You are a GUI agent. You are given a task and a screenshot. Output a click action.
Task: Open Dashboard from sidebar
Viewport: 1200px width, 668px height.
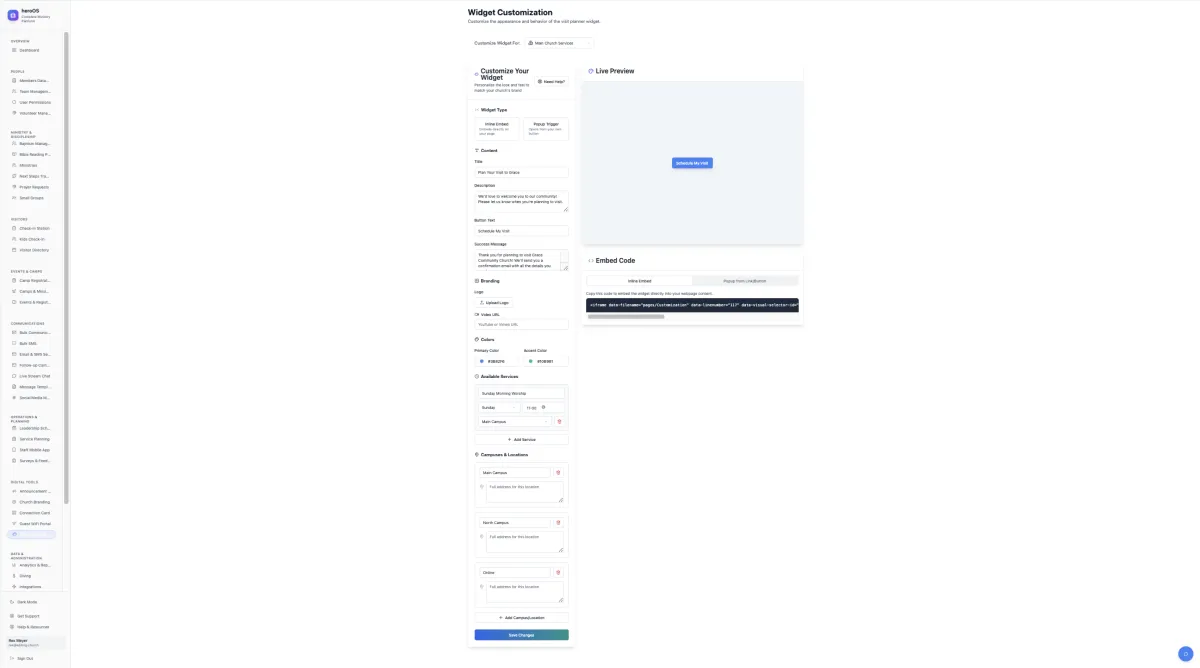pyautogui.click(x=29, y=50)
